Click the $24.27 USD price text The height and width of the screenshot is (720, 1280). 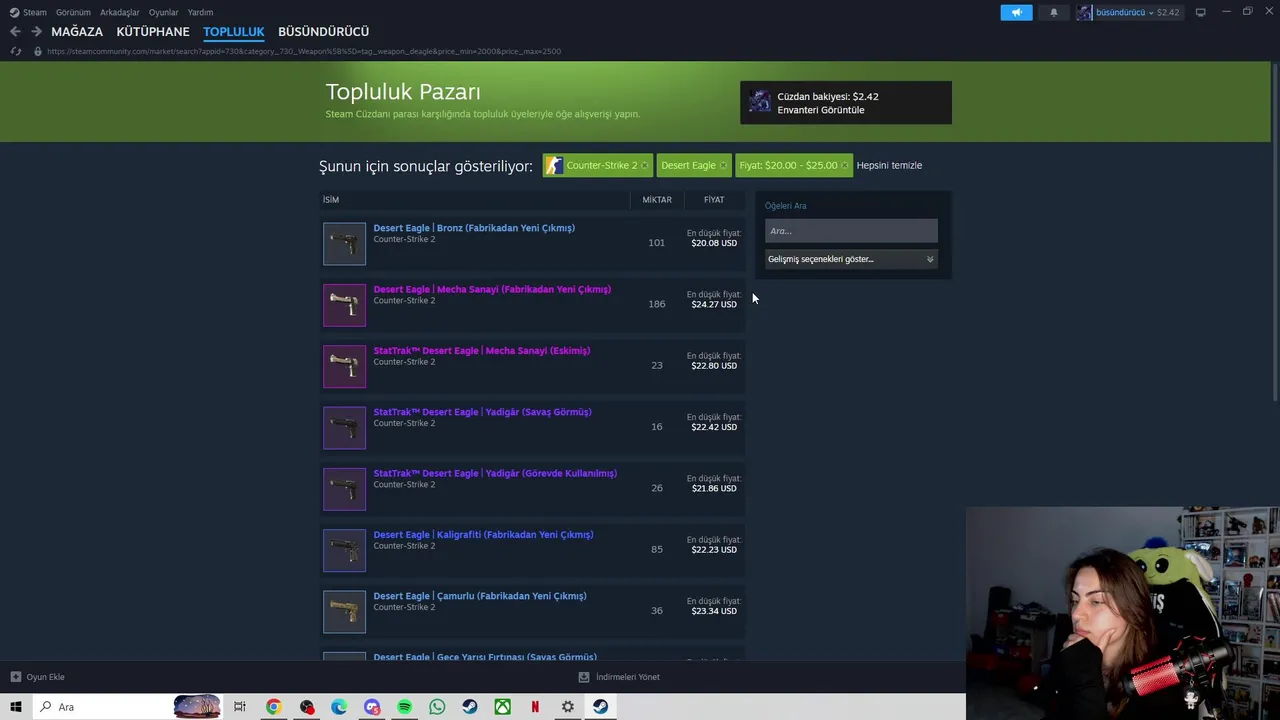(714, 304)
